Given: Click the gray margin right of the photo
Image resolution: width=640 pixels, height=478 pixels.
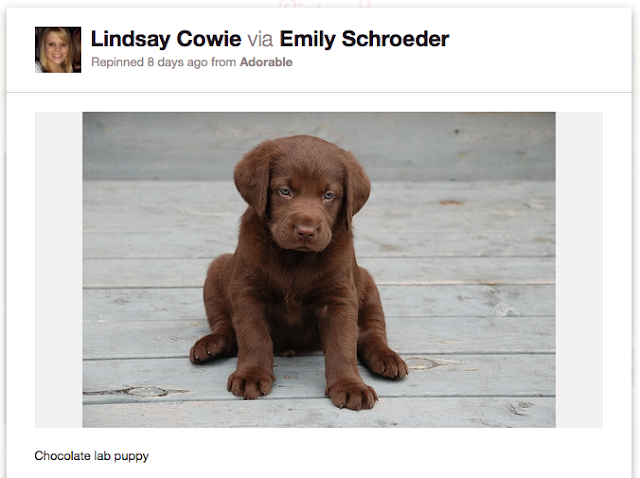Looking at the screenshot, I should 579,270.
